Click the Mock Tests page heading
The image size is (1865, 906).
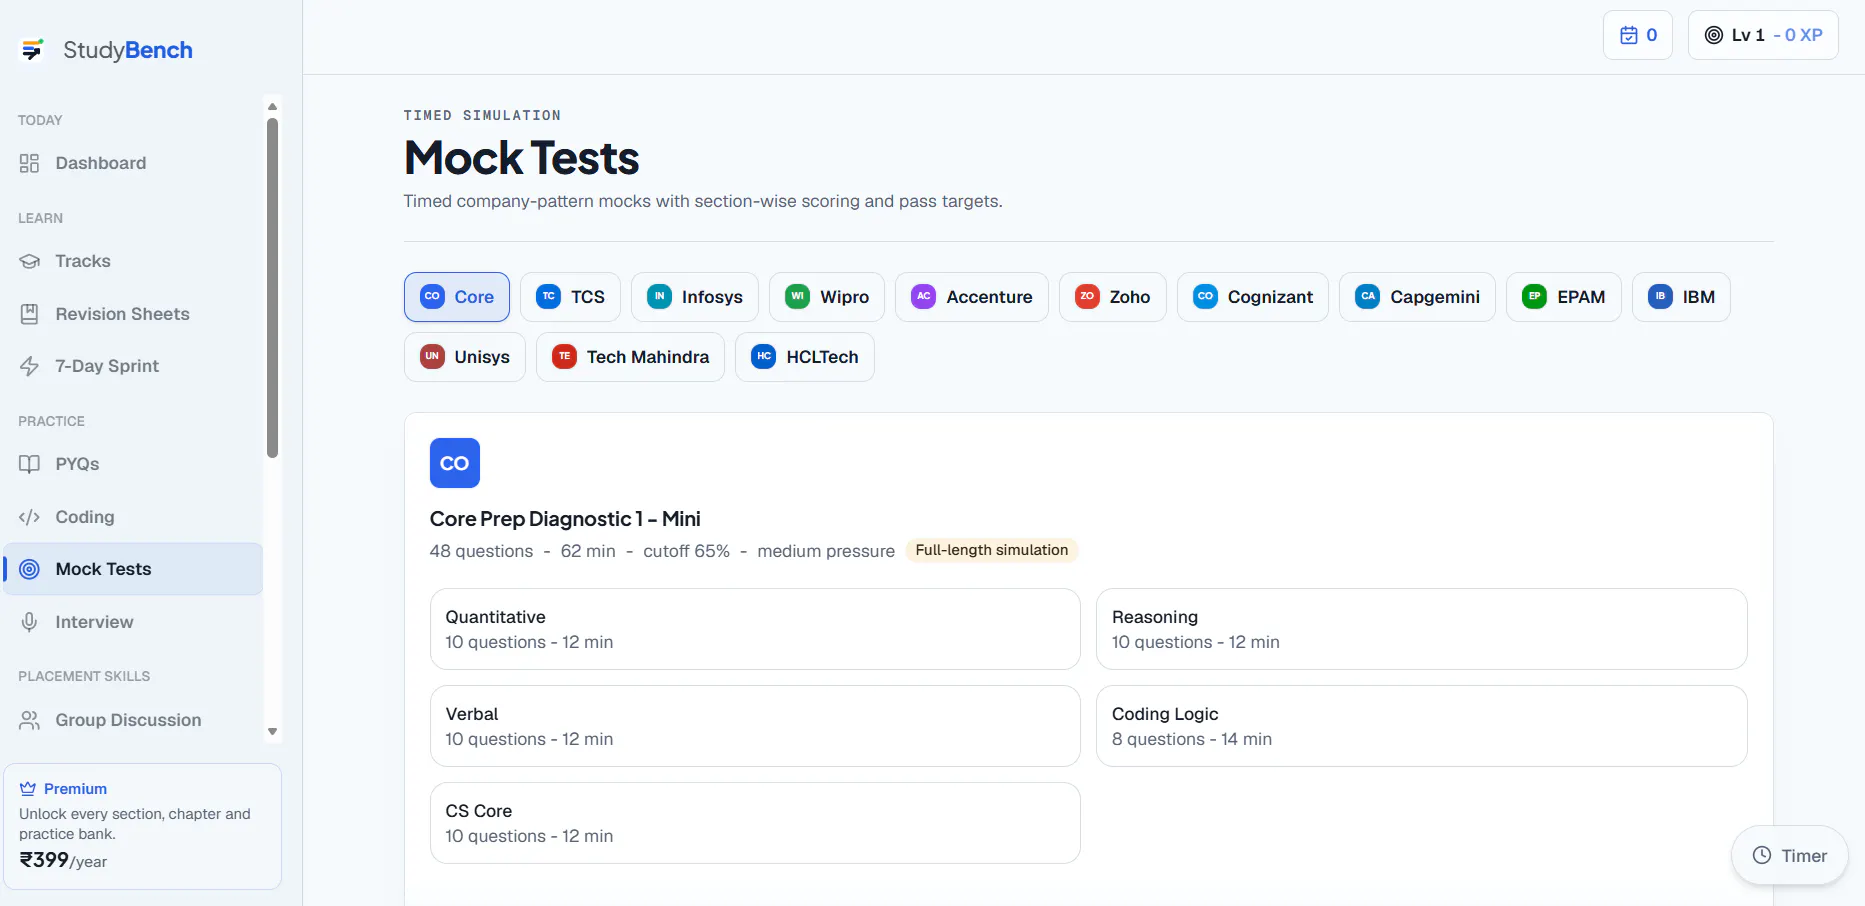[x=521, y=158]
